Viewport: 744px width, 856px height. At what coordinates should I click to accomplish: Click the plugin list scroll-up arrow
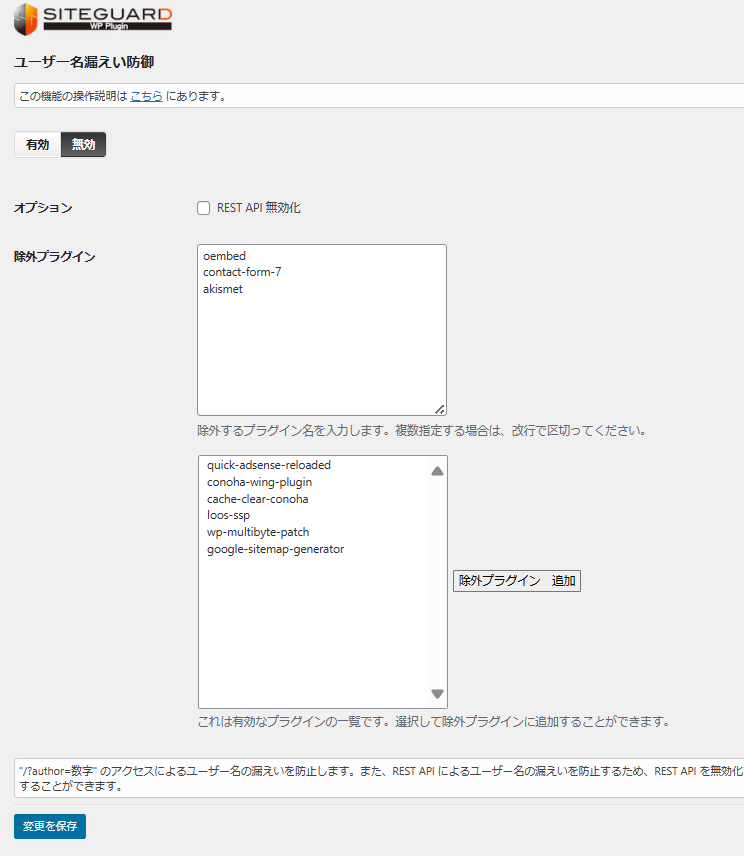coord(437,471)
